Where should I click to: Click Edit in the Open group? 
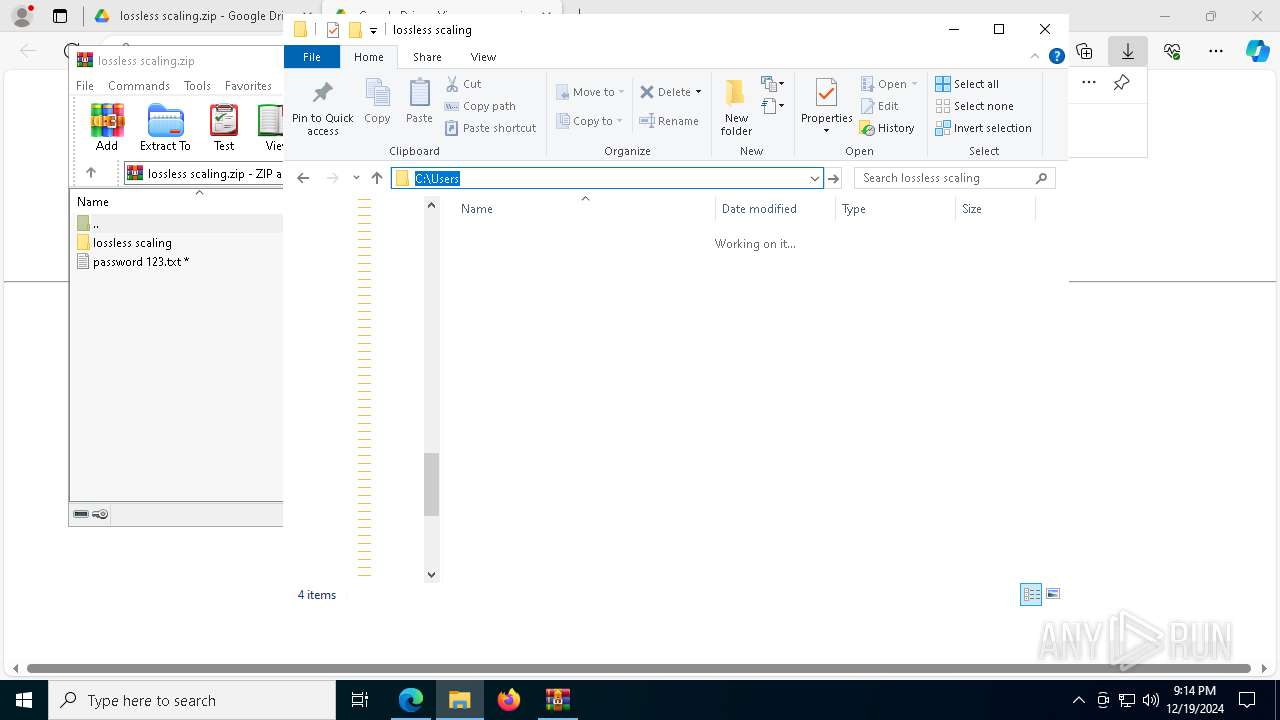879,106
